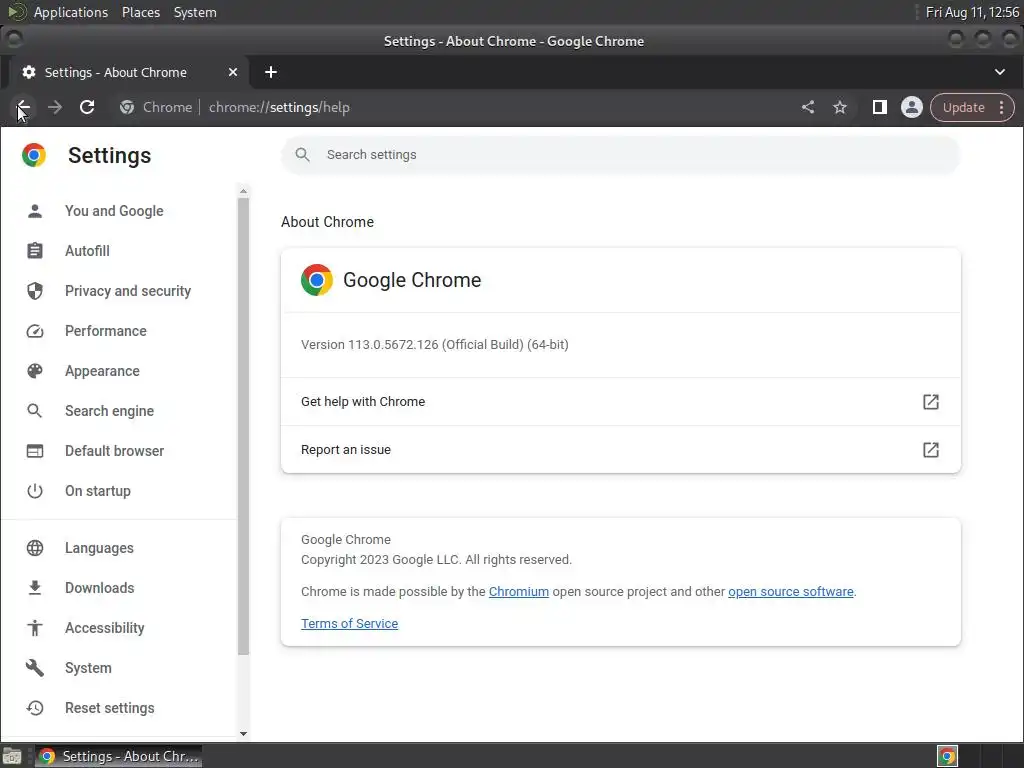Screen dimensions: 1024x768
Task: Click the download arrow icon beside Downloads
Action: 35,588
